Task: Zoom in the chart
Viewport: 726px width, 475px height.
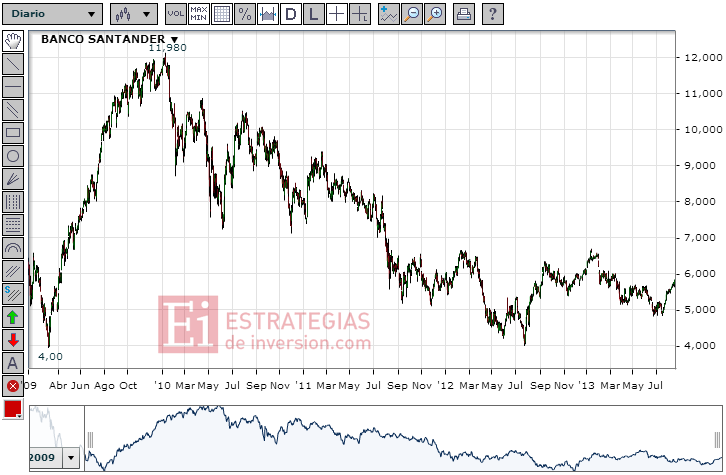Action: [435, 14]
